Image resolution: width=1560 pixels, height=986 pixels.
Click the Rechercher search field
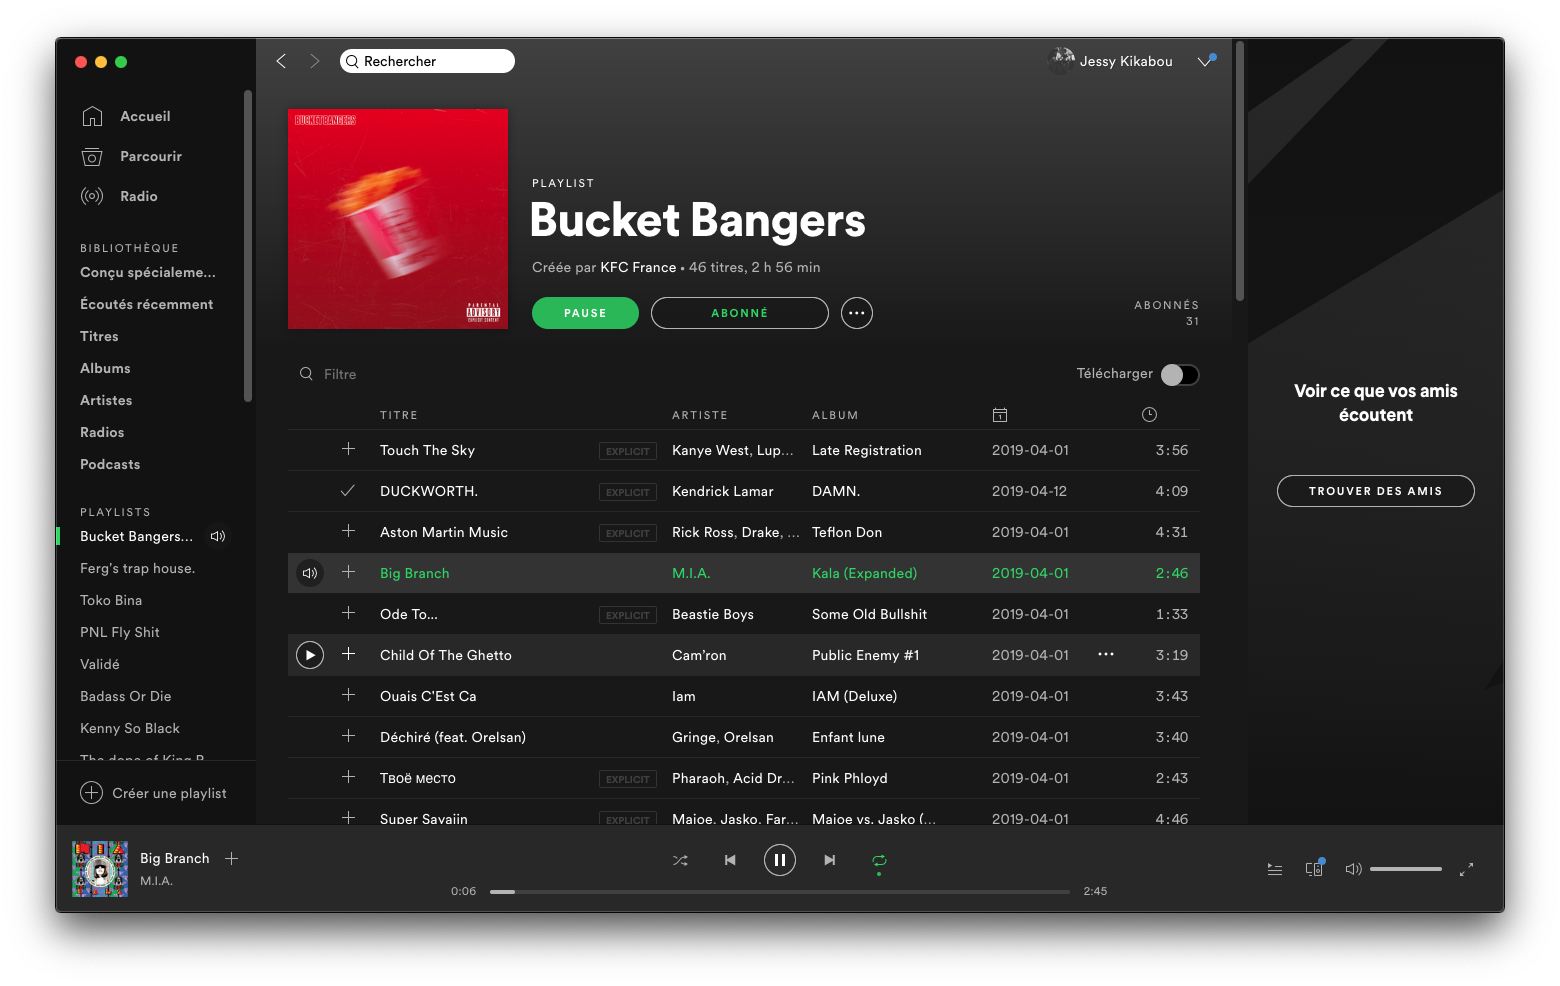coord(430,61)
